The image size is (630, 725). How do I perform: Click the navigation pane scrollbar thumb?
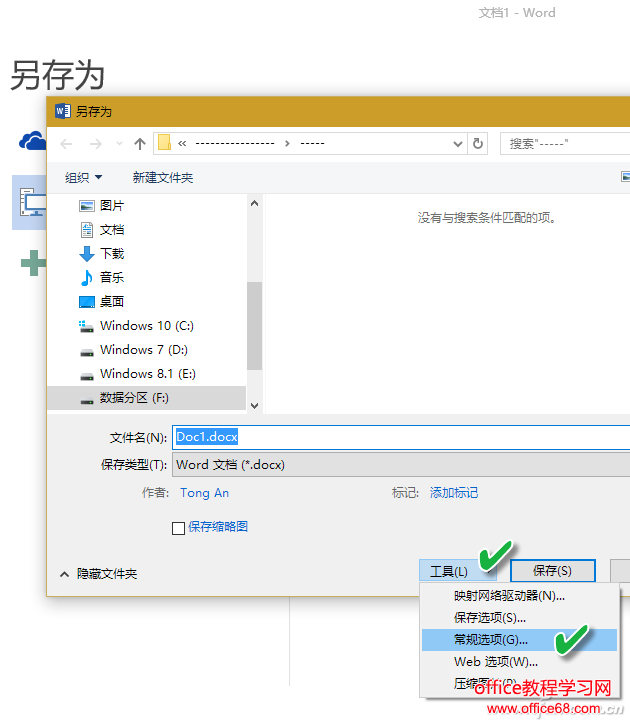tap(254, 326)
